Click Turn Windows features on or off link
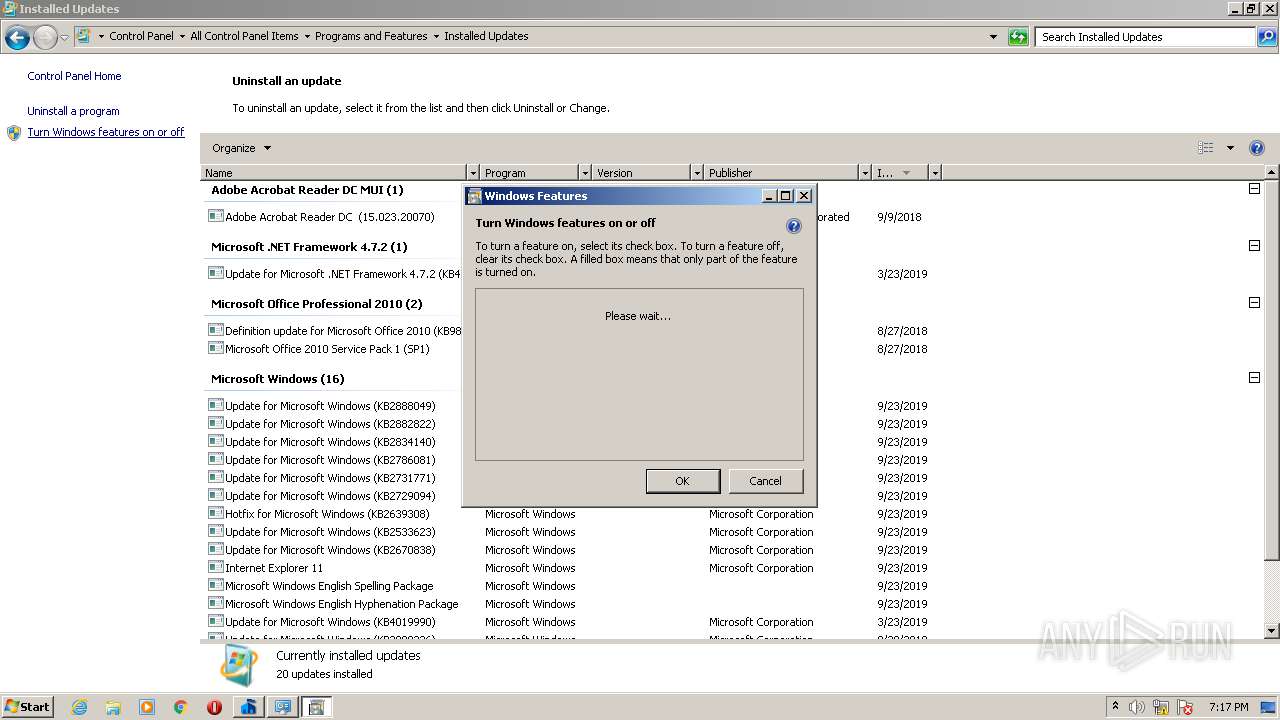 coord(106,132)
